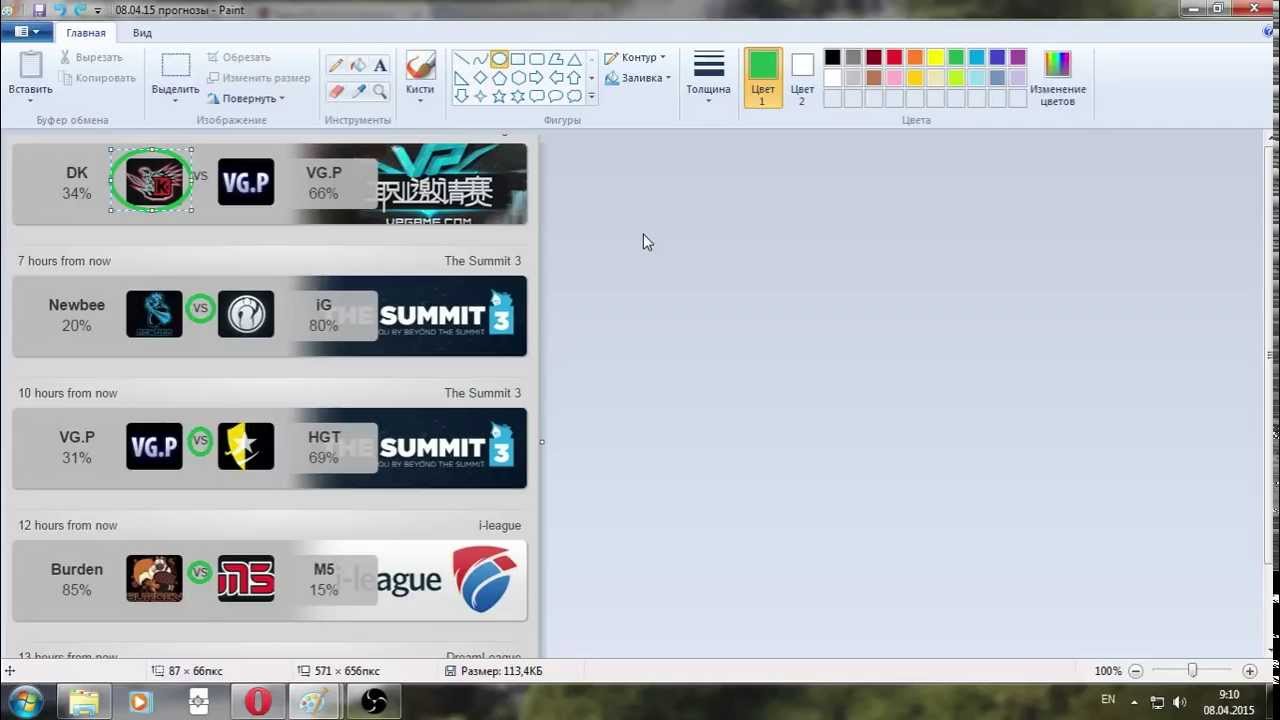
Task: Select the Pencil tool
Action: click(x=336, y=65)
